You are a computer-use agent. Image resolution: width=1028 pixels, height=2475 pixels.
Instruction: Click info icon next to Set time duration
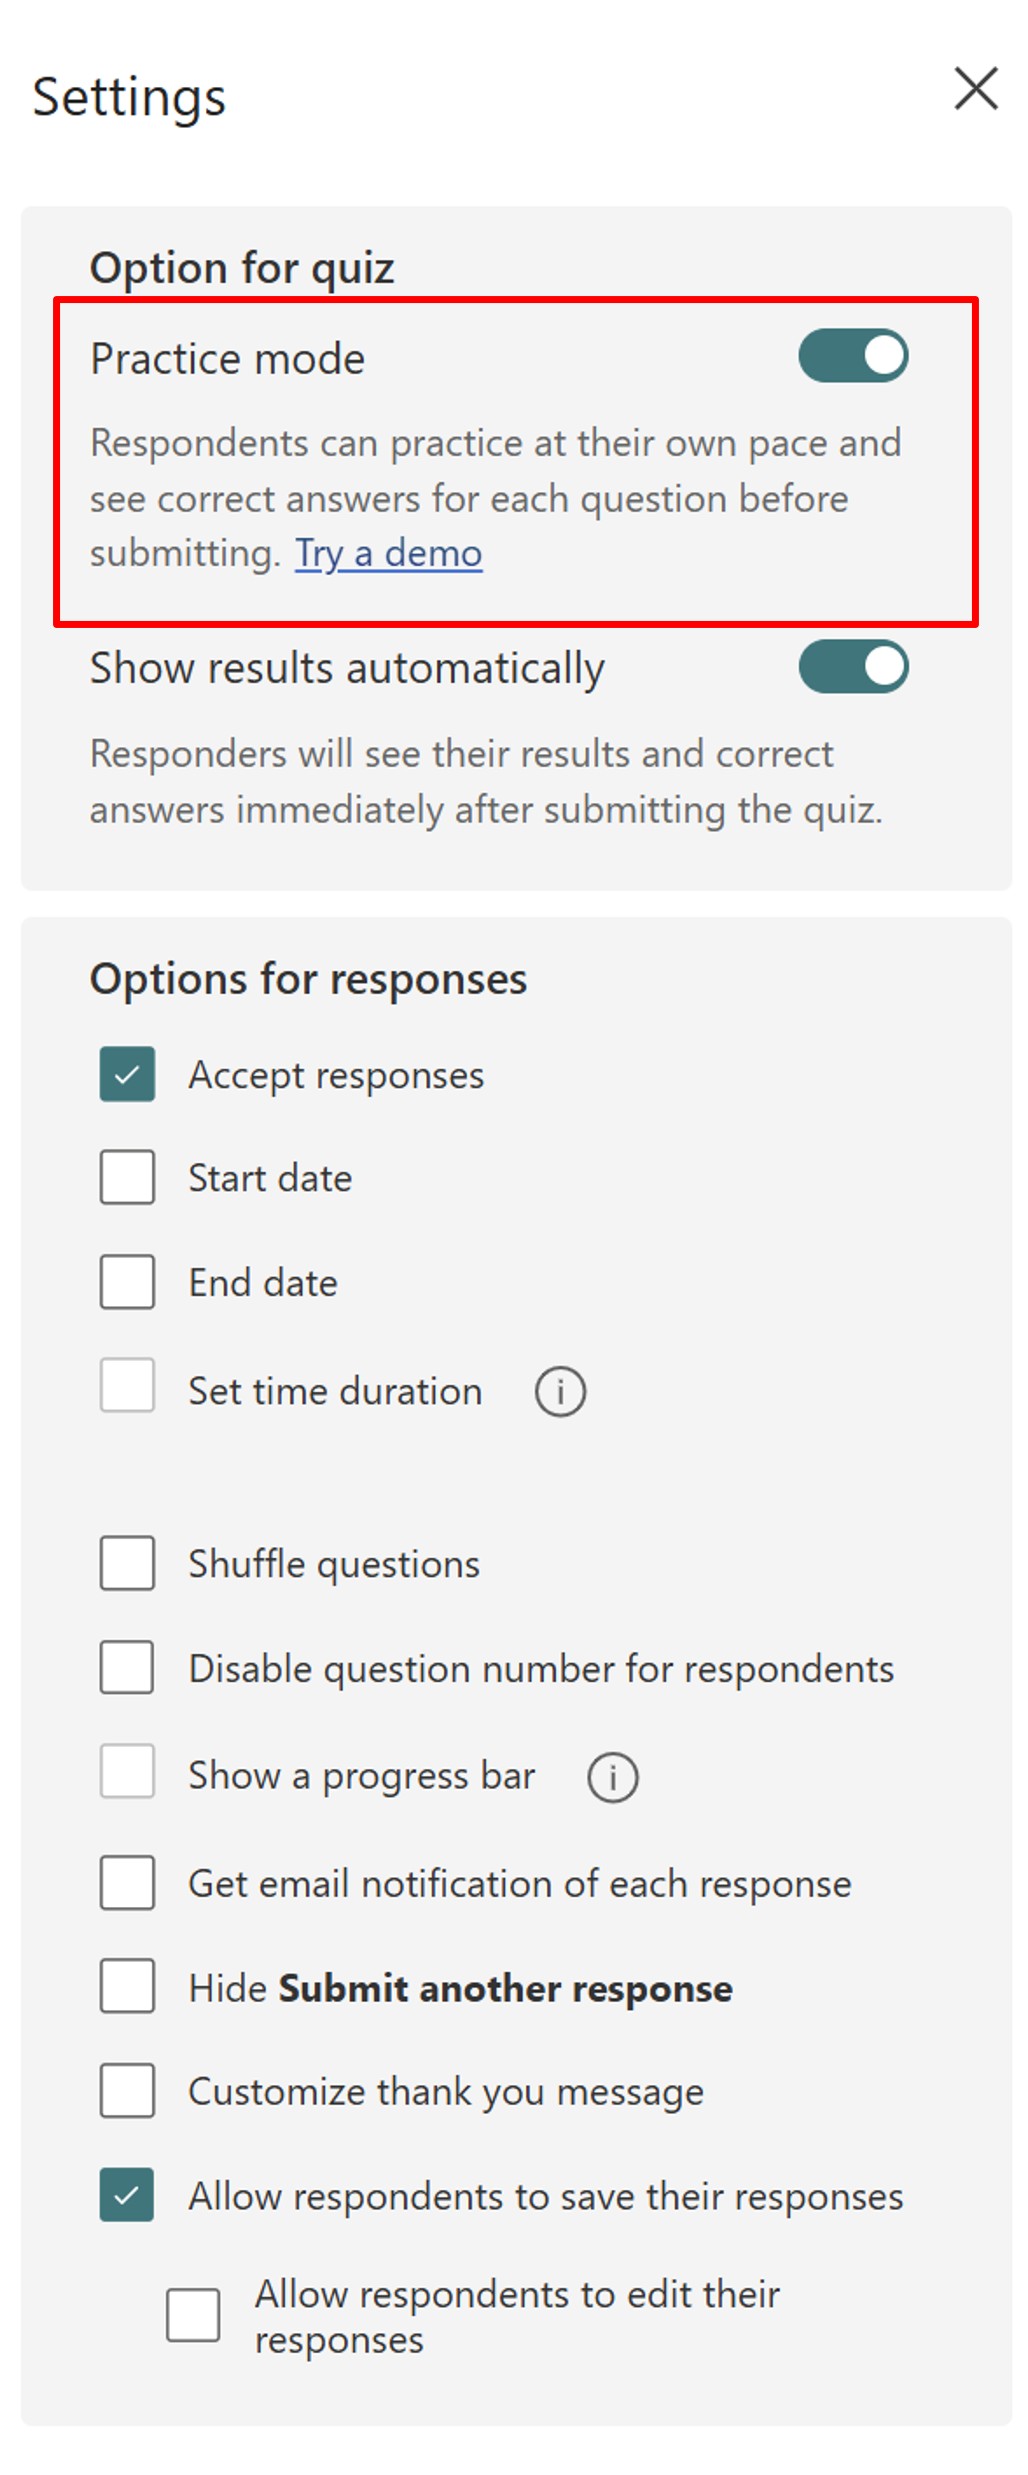[560, 1391]
